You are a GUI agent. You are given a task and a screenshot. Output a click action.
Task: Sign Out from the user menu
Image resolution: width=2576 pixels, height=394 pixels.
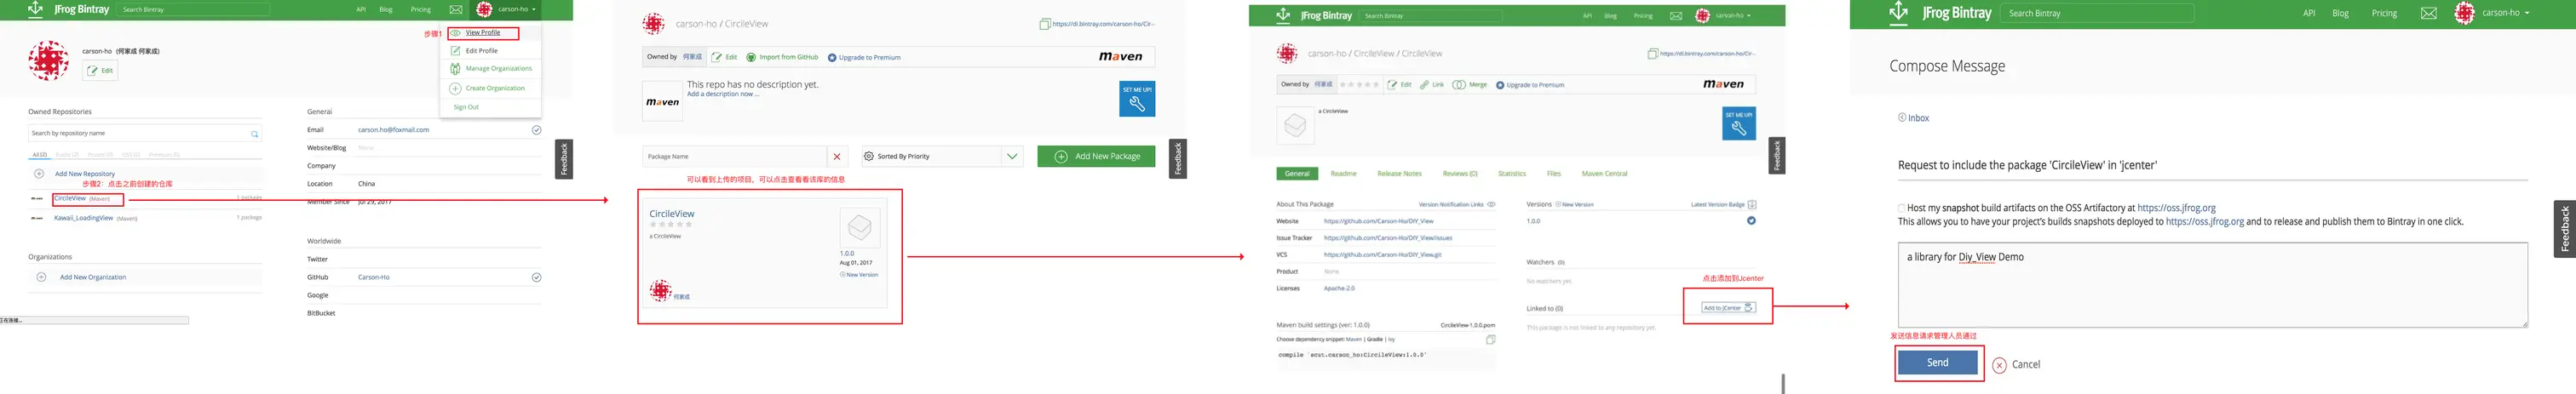pyautogui.click(x=466, y=107)
